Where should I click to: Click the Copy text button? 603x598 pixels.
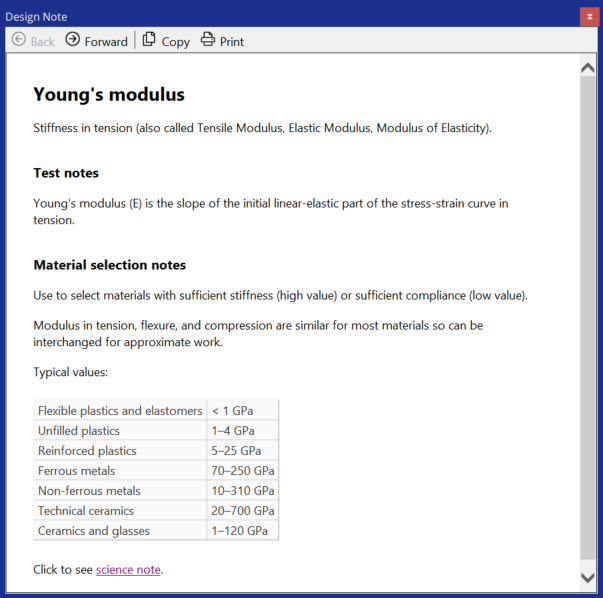tap(175, 42)
